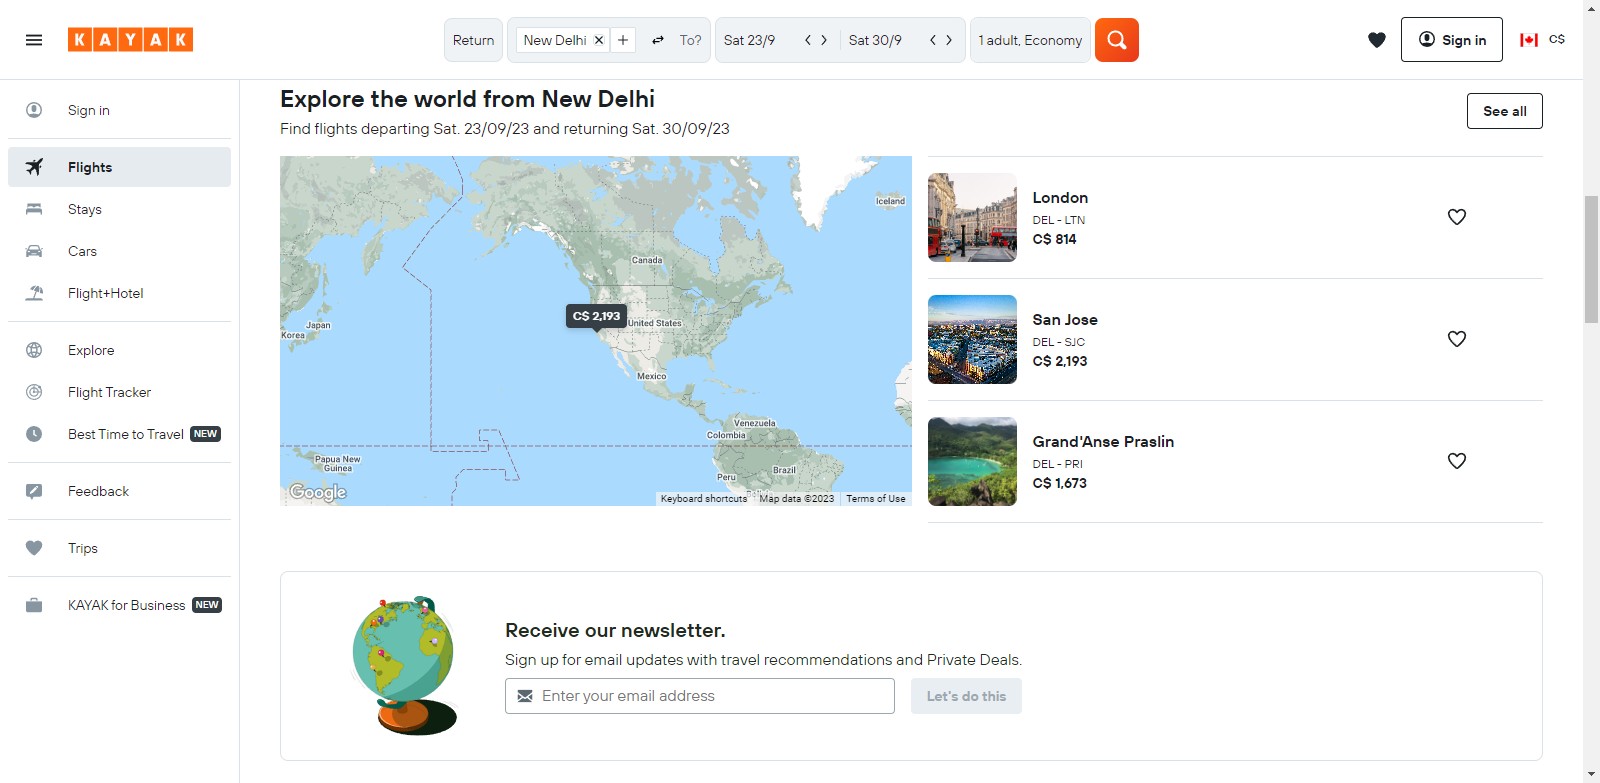Move return date to previous day

pyautogui.click(x=932, y=40)
